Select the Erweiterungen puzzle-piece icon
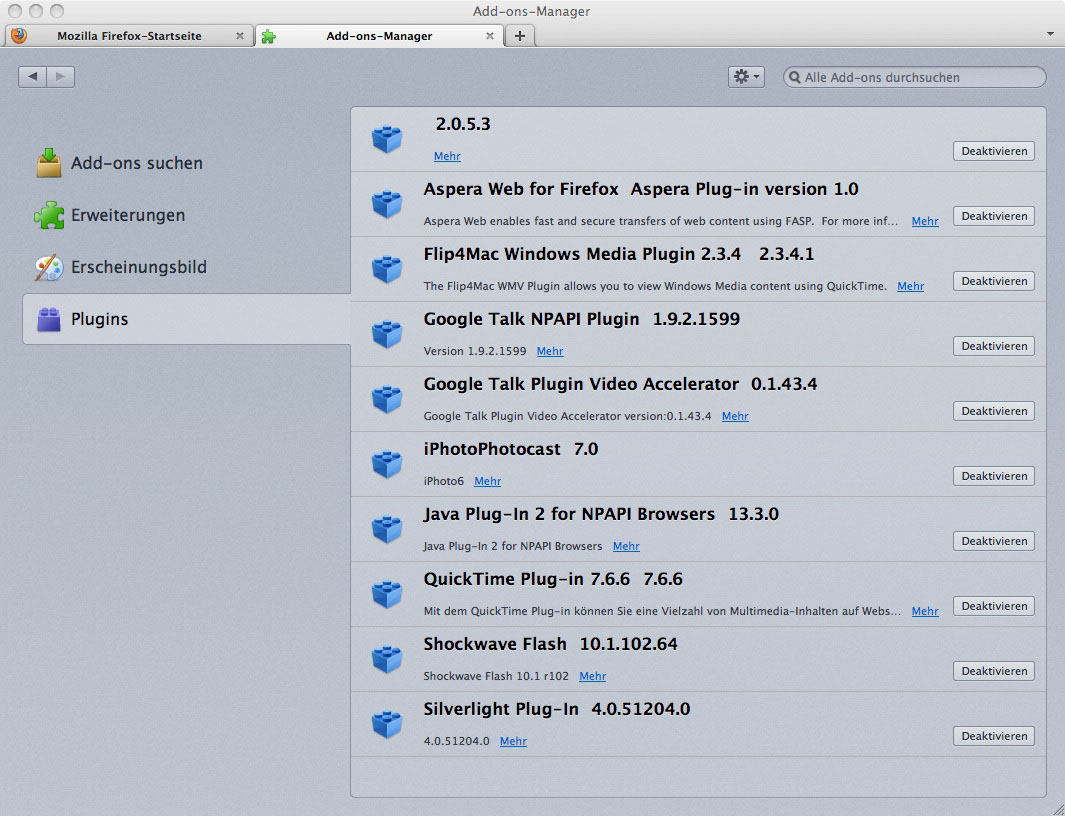 (49, 215)
